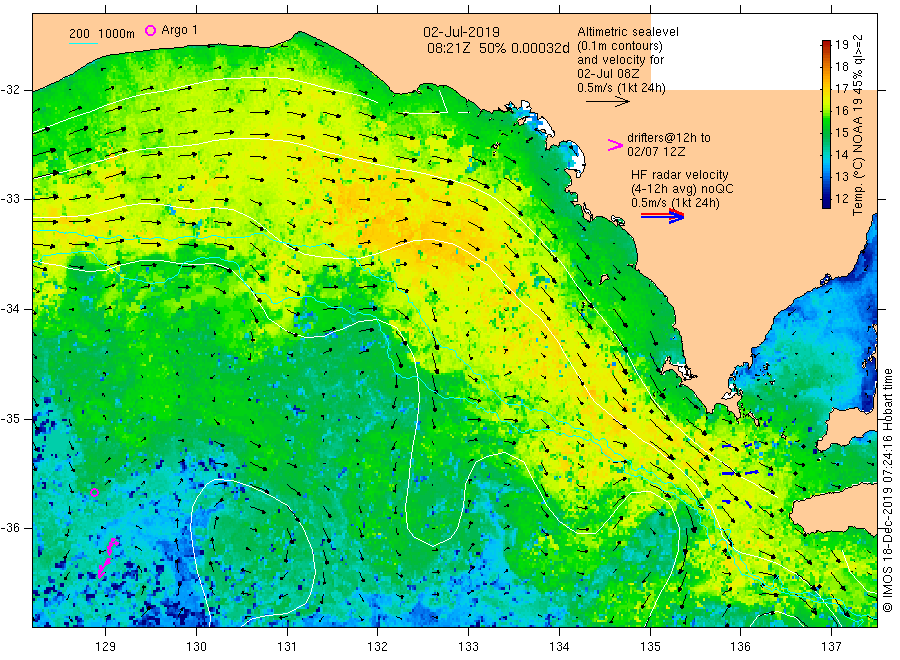
Task: Click the colorbar value 16
Action: (x=841, y=111)
